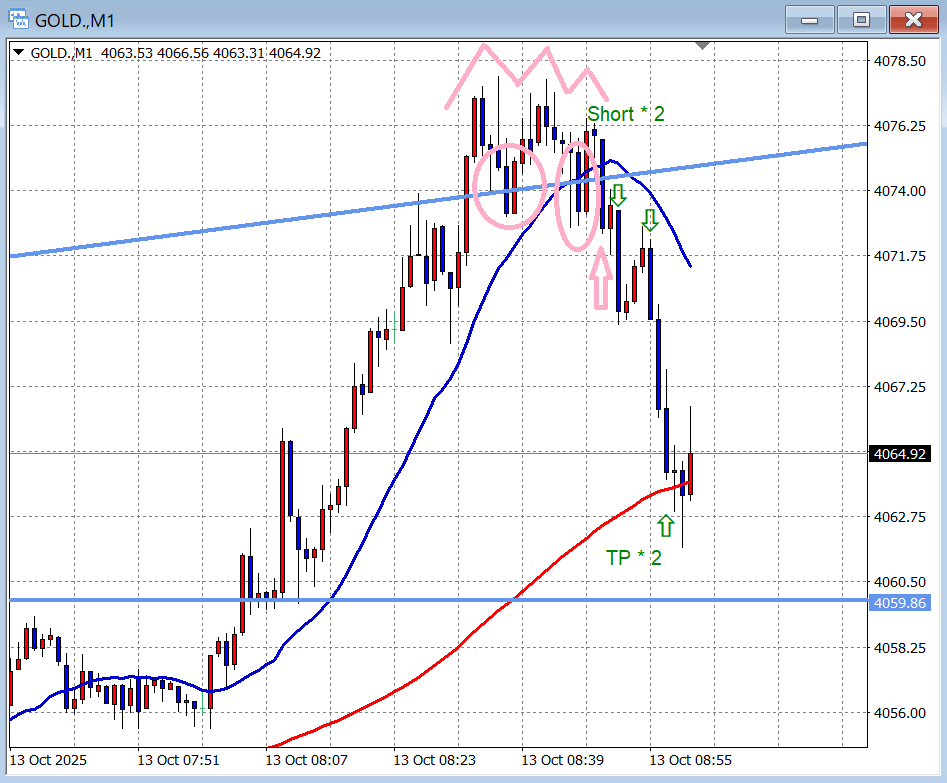Viewport: 947px width, 783px height.
Task: Minimize the GOLD.,M1 chart window
Action: point(809,20)
